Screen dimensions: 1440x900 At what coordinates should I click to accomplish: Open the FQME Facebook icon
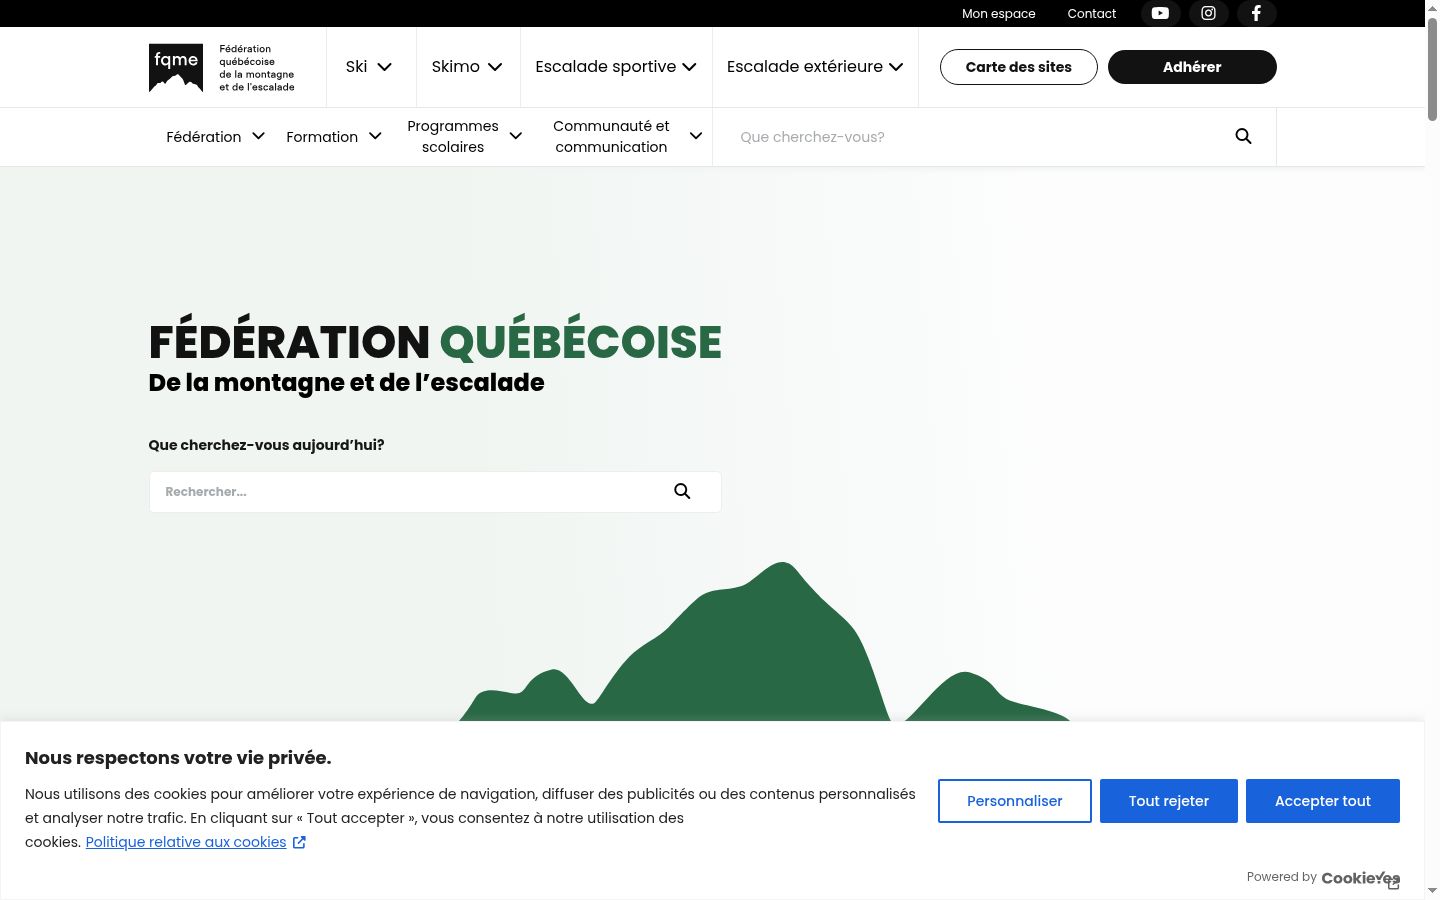pyautogui.click(x=1257, y=13)
